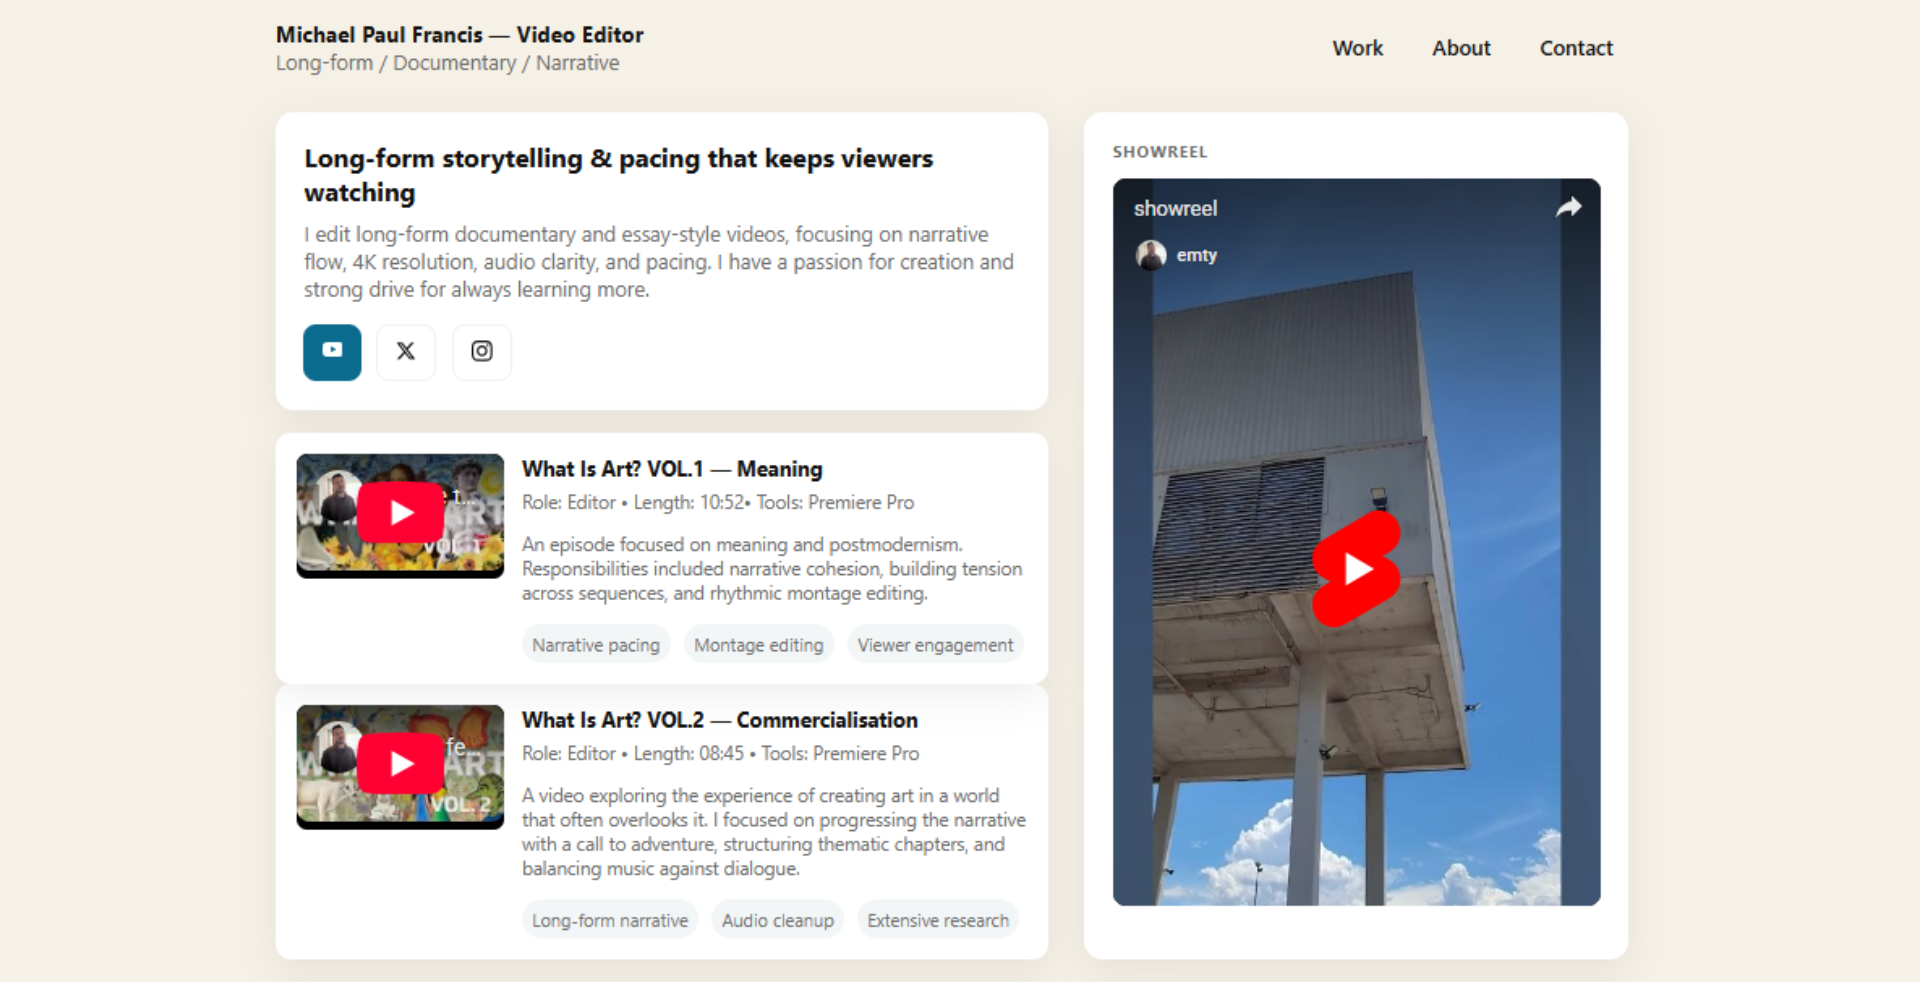Select the Montage editing tag

(758, 645)
